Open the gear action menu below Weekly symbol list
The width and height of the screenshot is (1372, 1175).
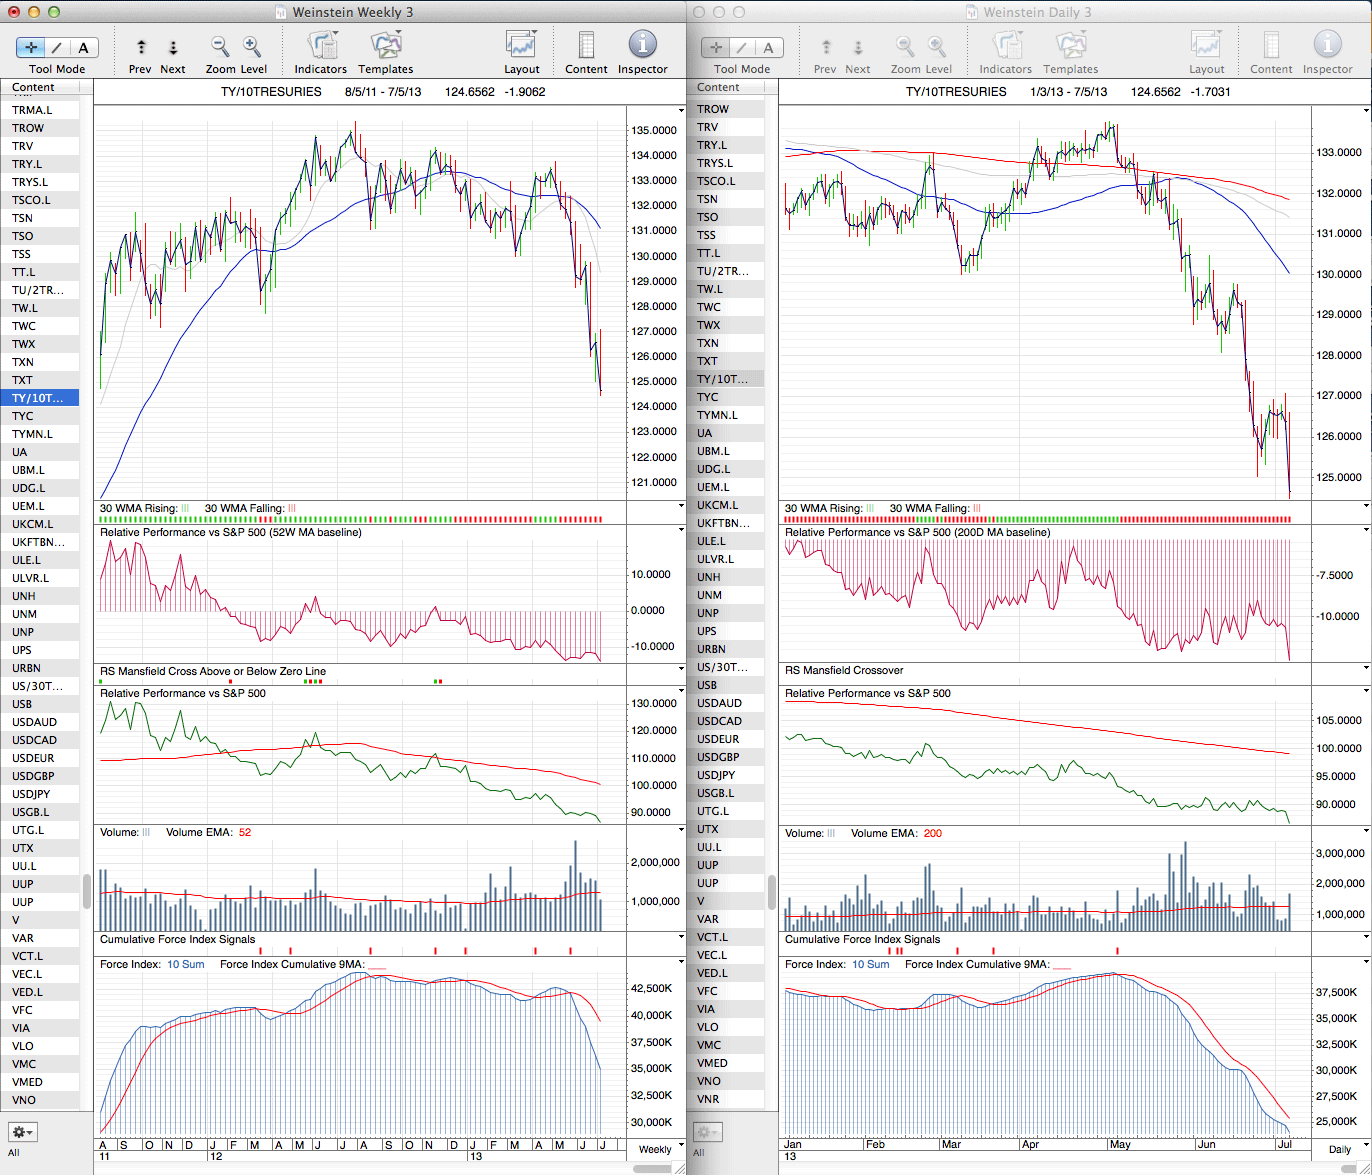pyautogui.click(x=22, y=1132)
